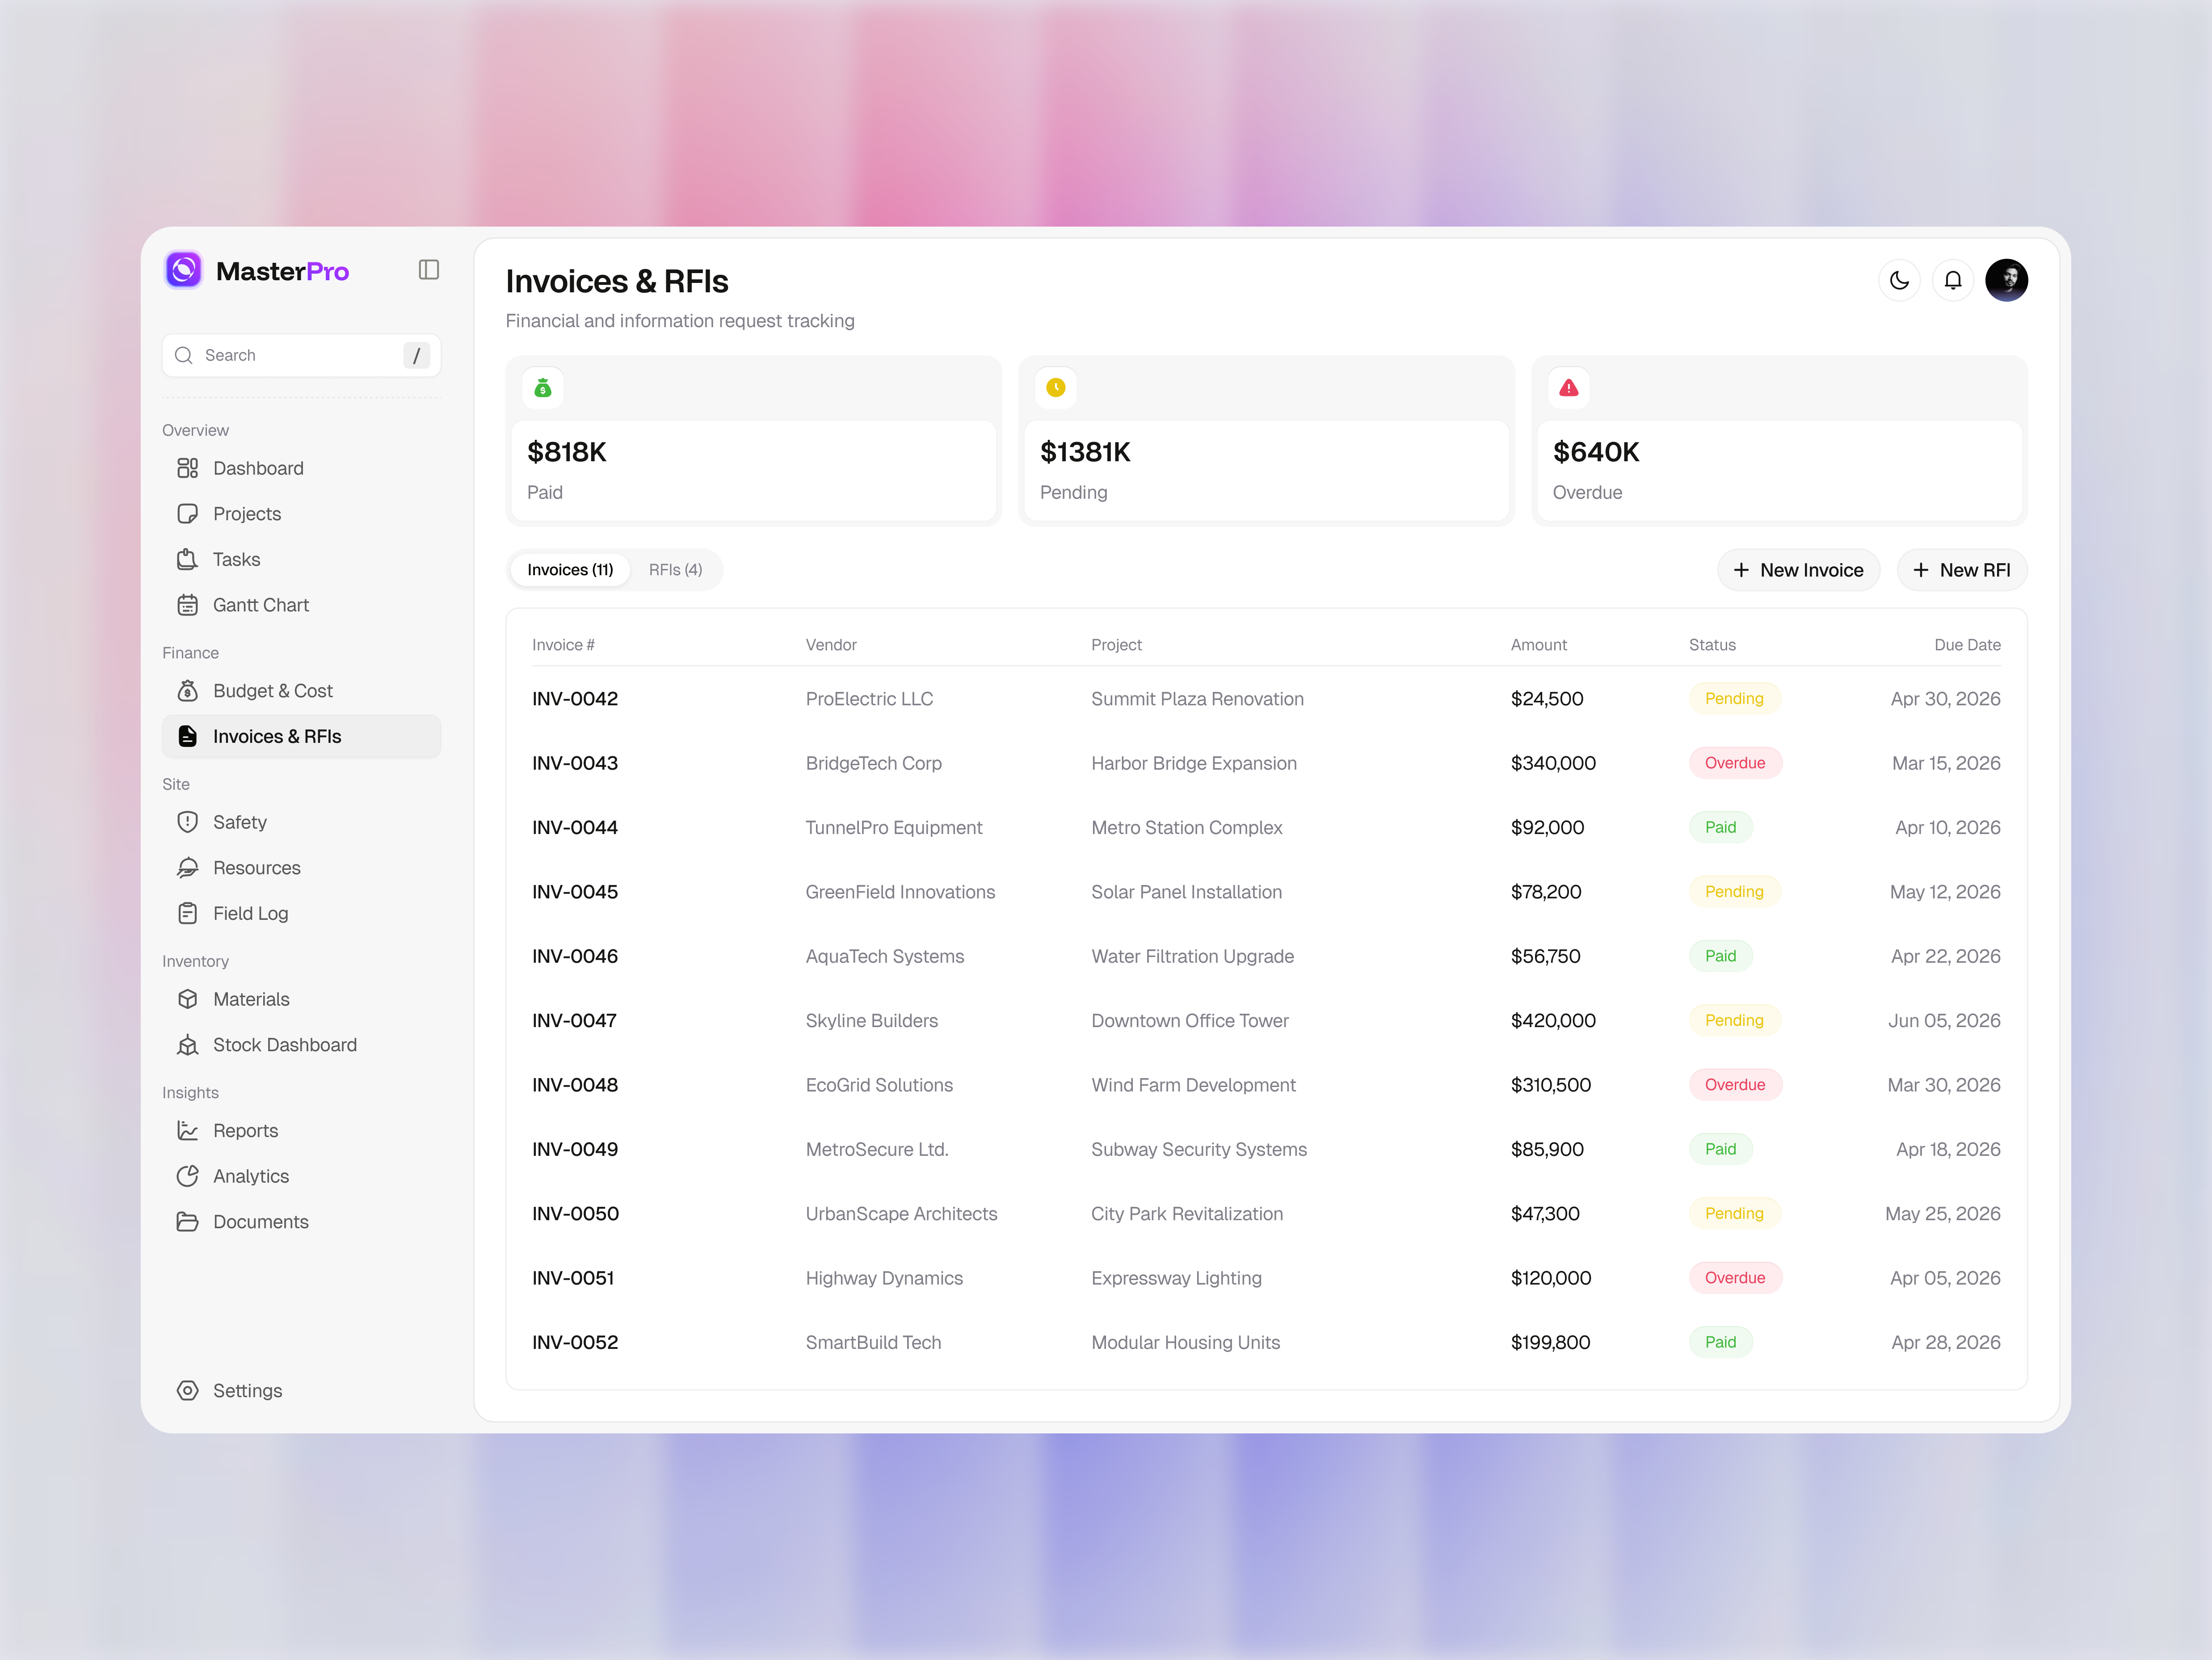This screenshot has width=2212, height=1660.
Task: Click amount $420,000 for INV-0047
Action: pyautogui.click(x=1553, y=1021)
